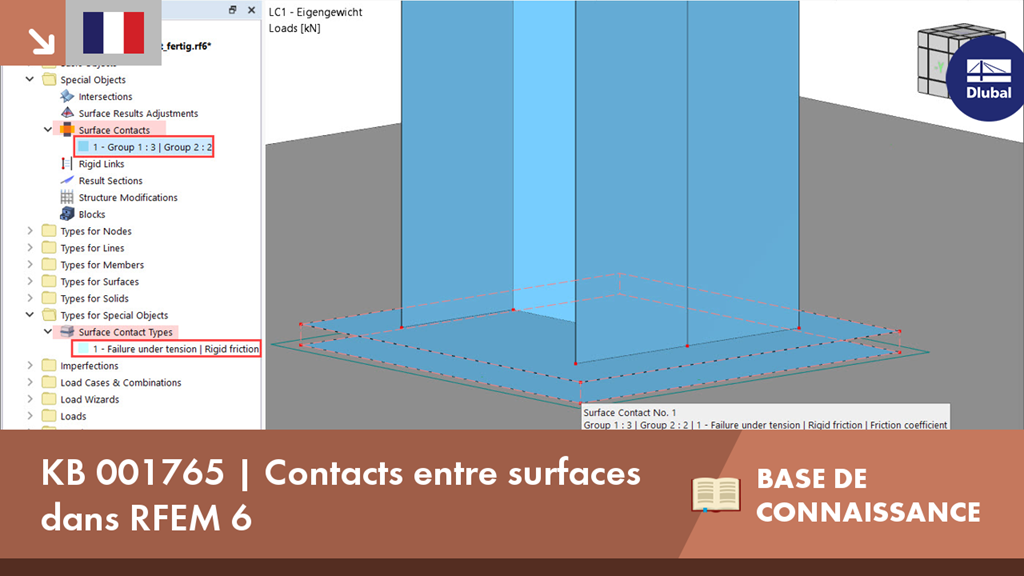Collapse the Types for Special Objects node
1024x576 pixels.
(x=30, y=315)
